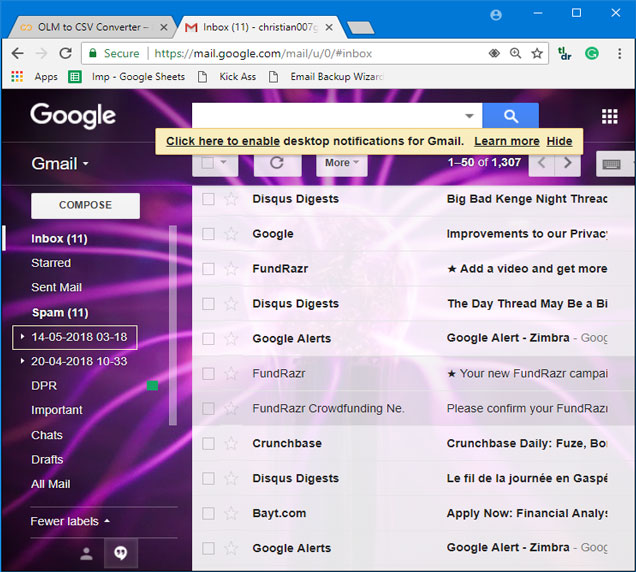Screen dimensions: 636x572
Task: Click the blue search button
Action: tap(510, 116)
